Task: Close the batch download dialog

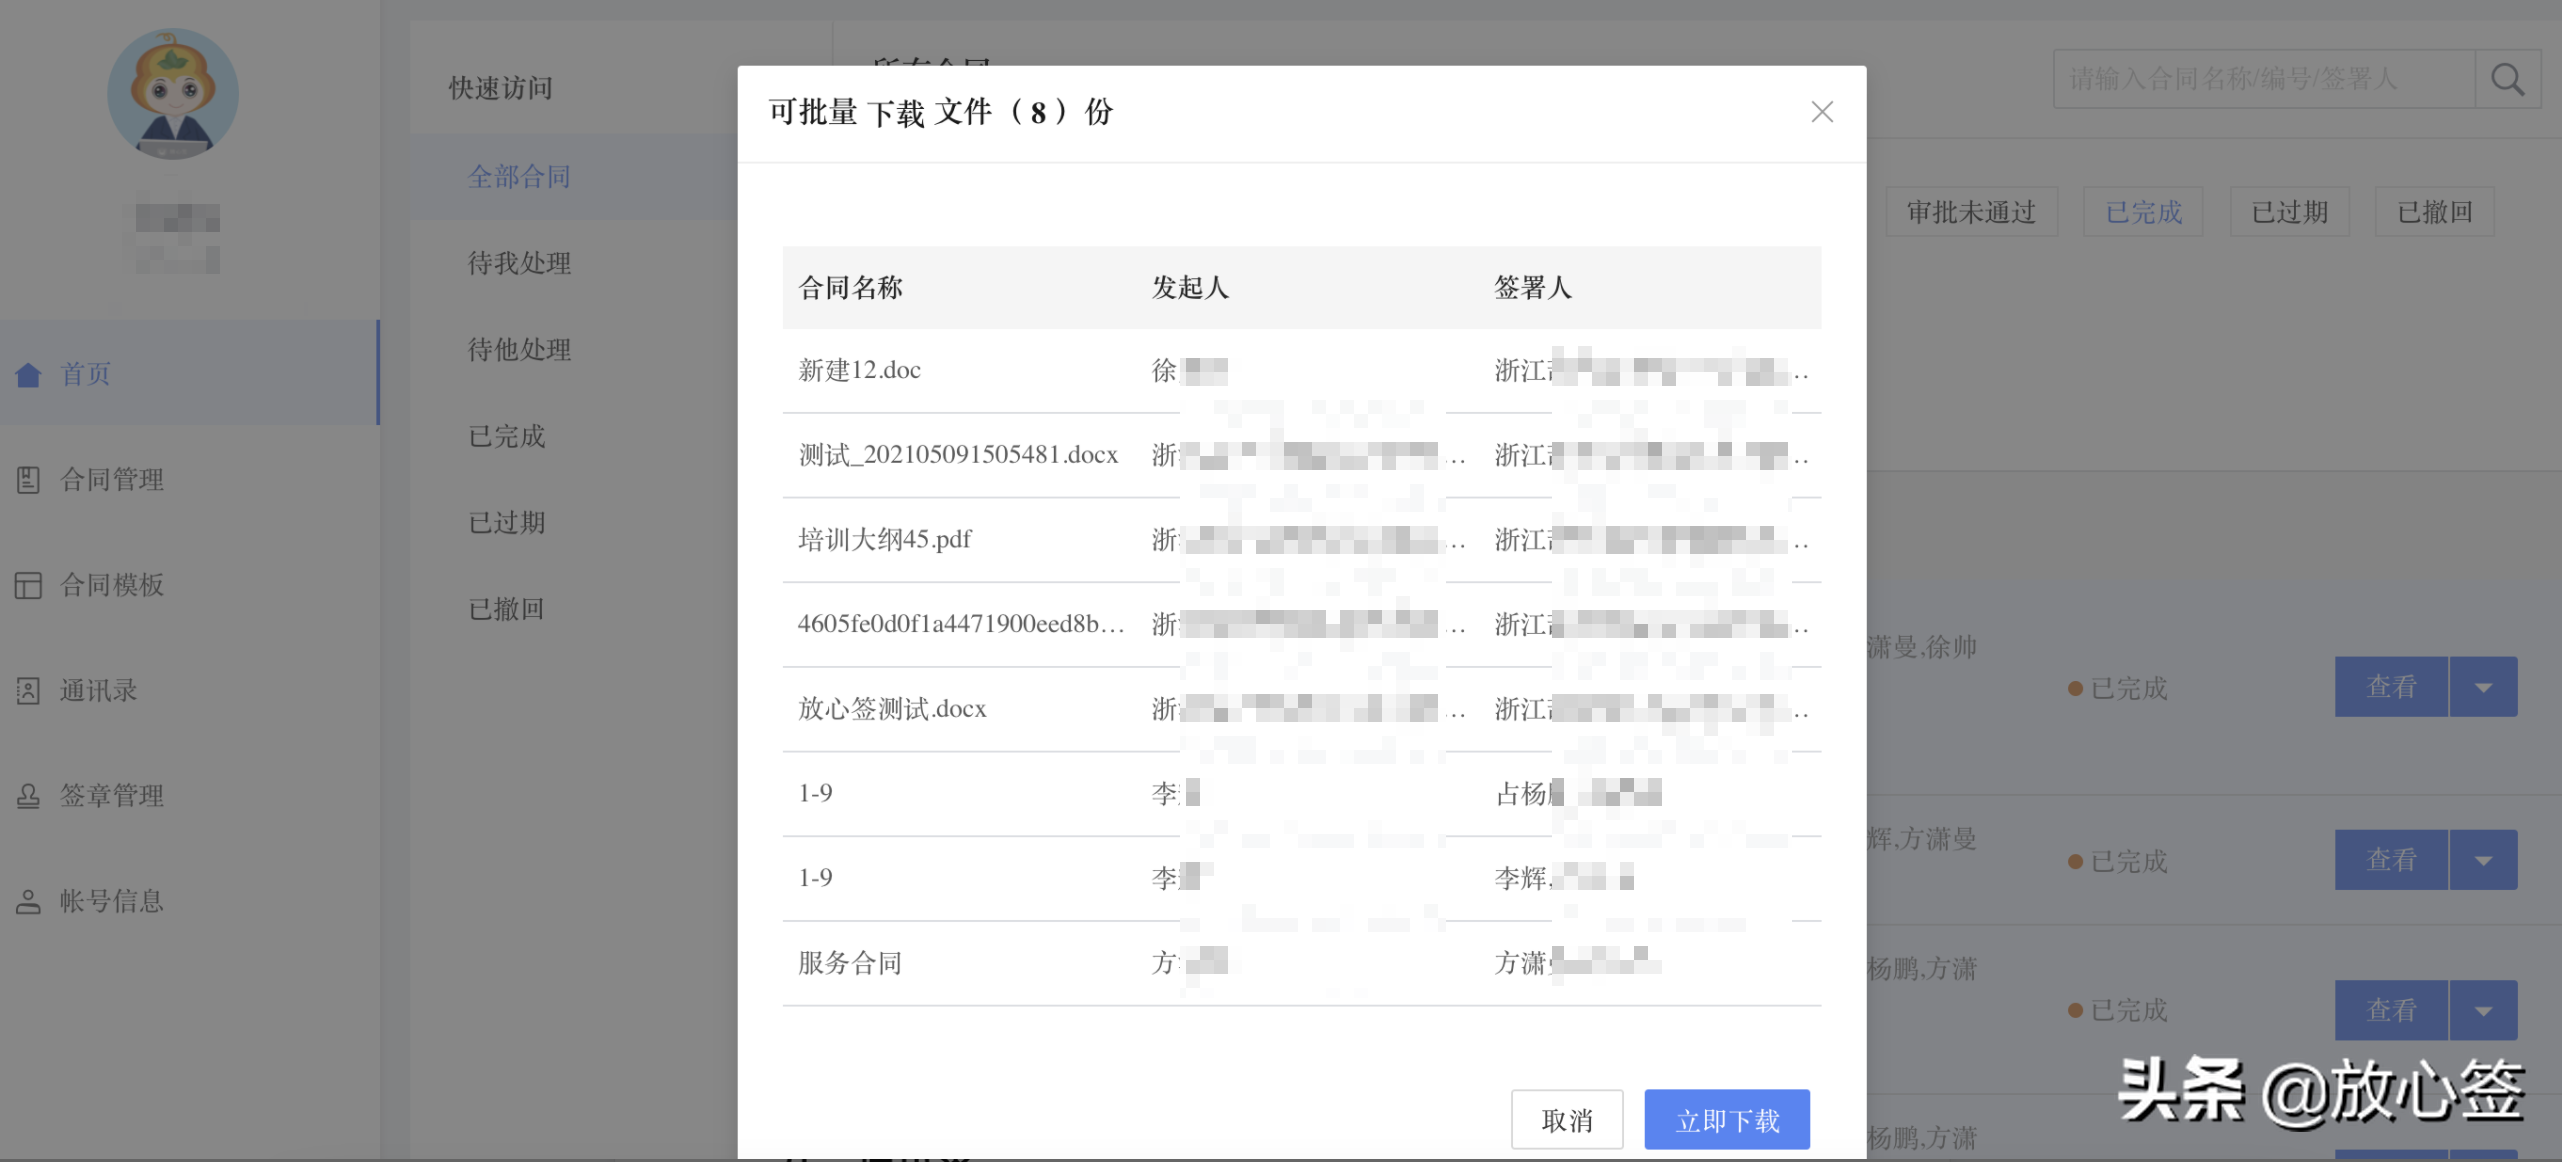Action: pyautogui.click(x=1823, y=112)
